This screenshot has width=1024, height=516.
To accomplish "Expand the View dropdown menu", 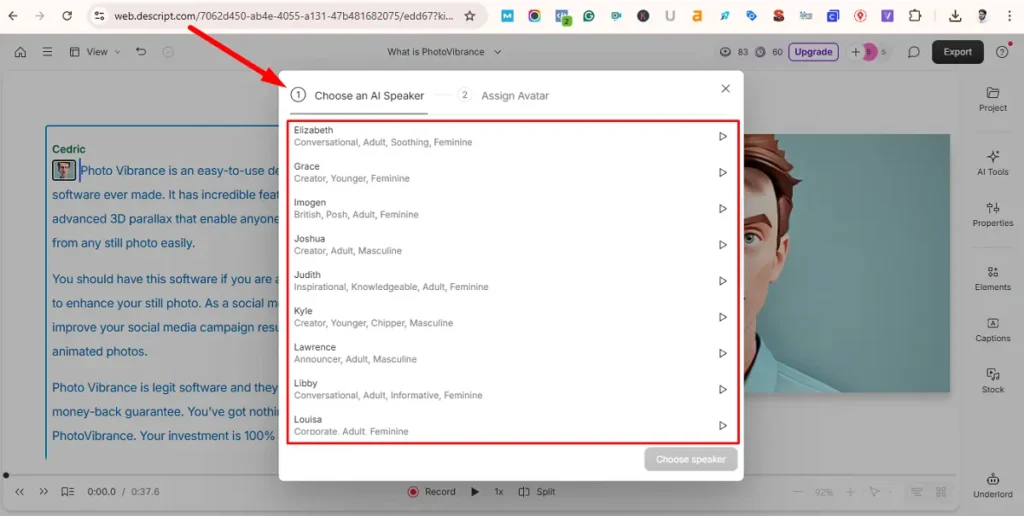I will click(x=95, y=52).
